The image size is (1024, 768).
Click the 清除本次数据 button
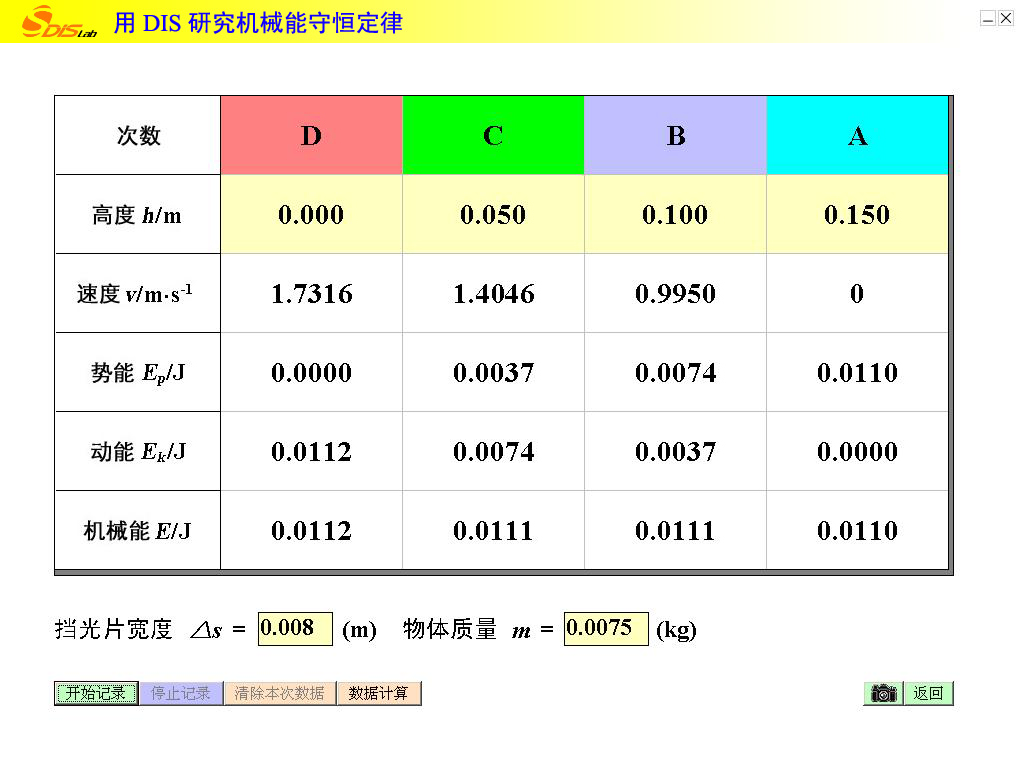[x=279, y=693]
